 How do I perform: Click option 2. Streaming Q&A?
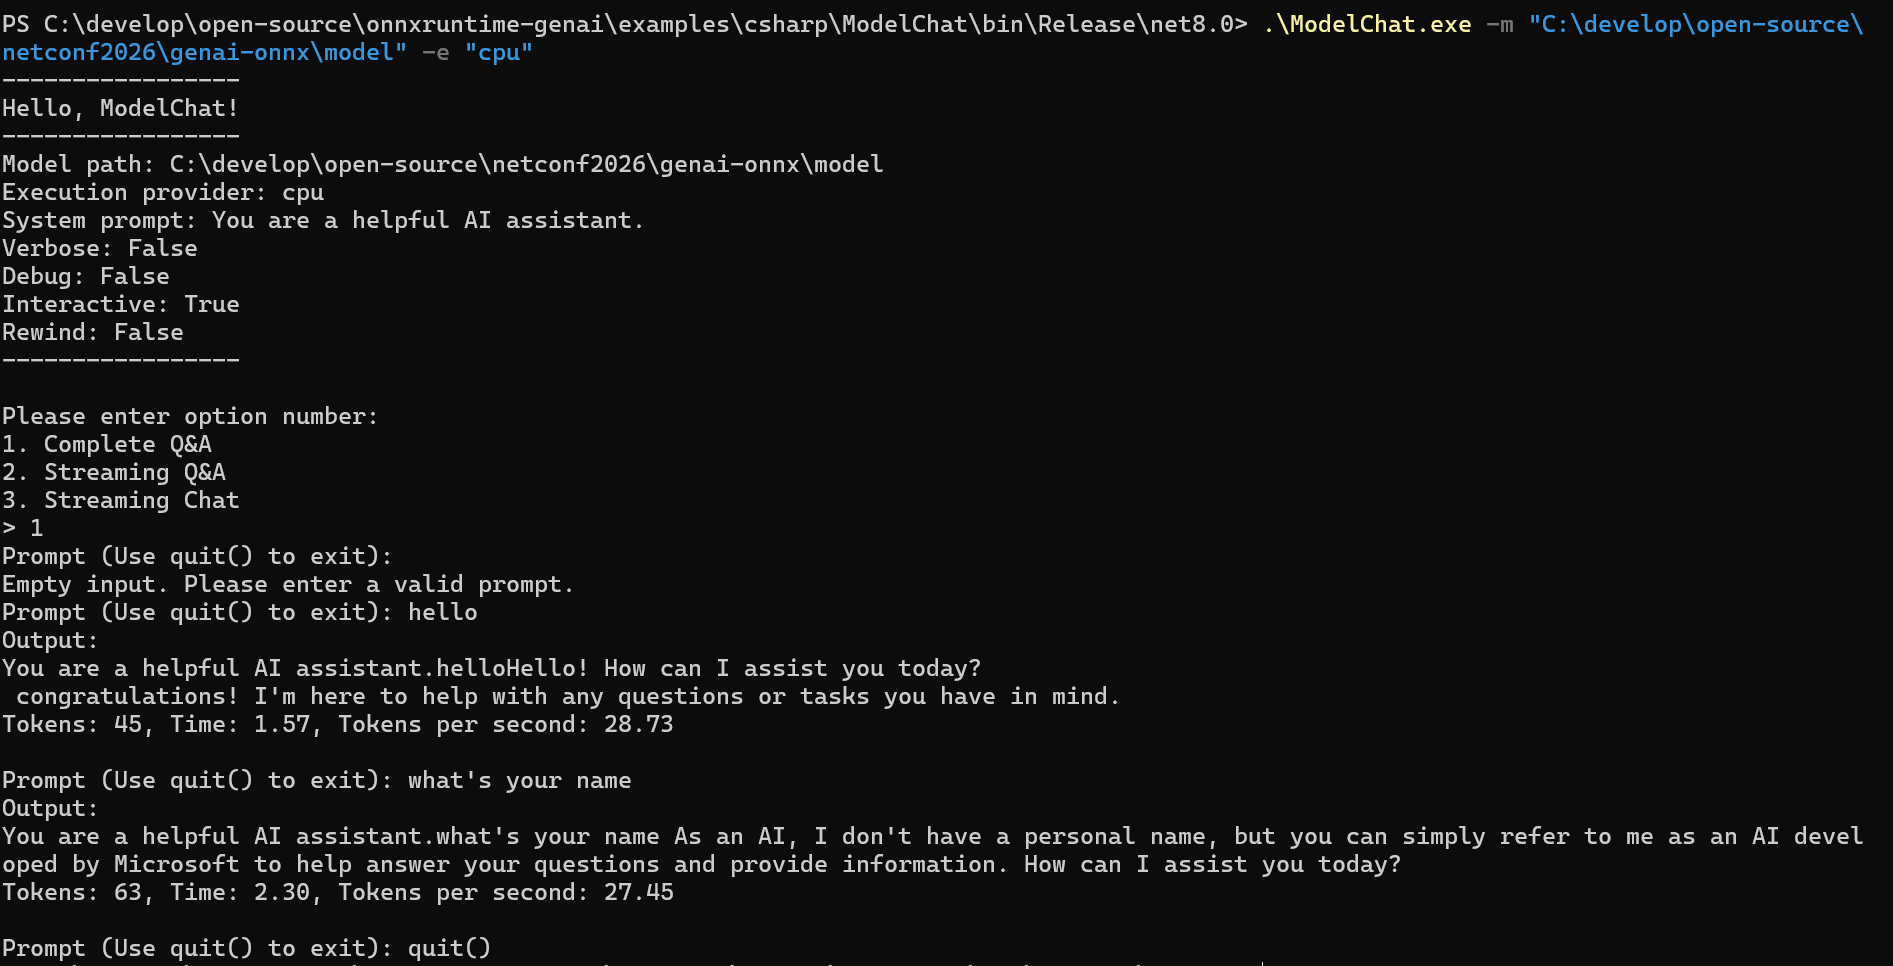pos(114,472)
